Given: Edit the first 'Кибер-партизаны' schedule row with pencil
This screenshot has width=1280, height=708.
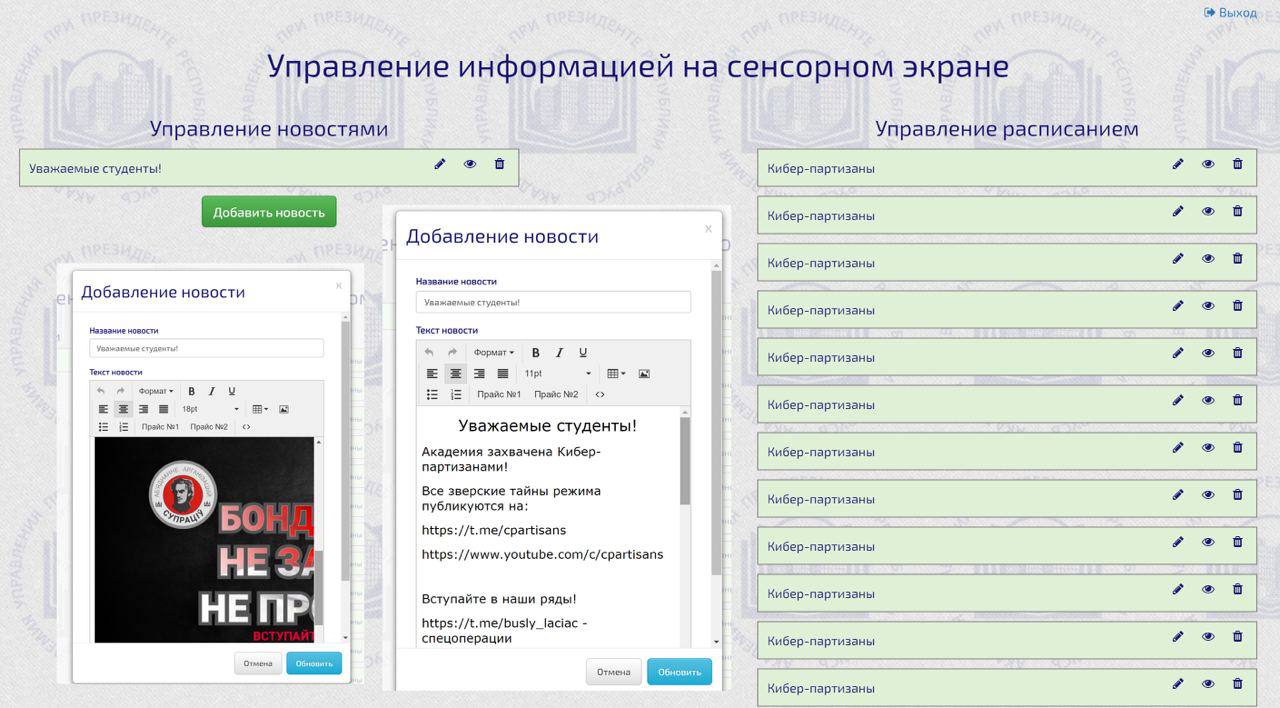Looking at the screenshot, I should pos(1178,164).
